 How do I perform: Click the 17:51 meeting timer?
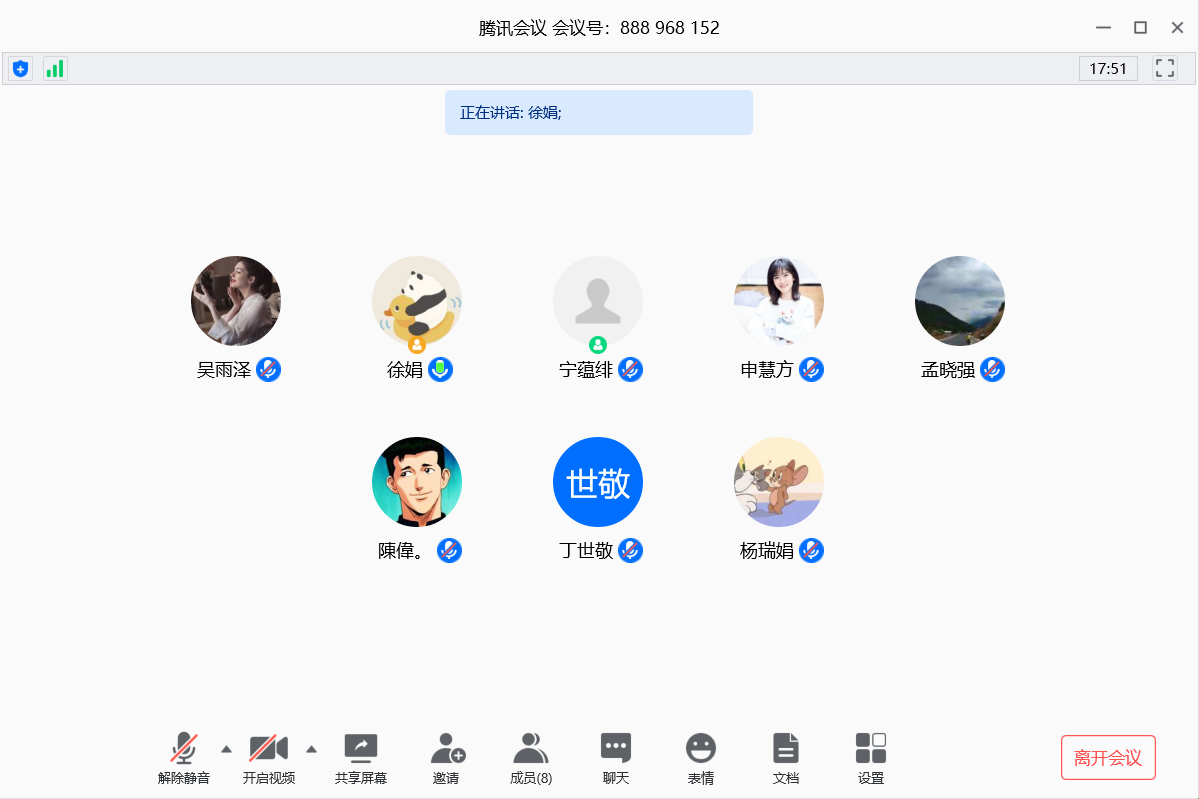tap(1108, 69)
